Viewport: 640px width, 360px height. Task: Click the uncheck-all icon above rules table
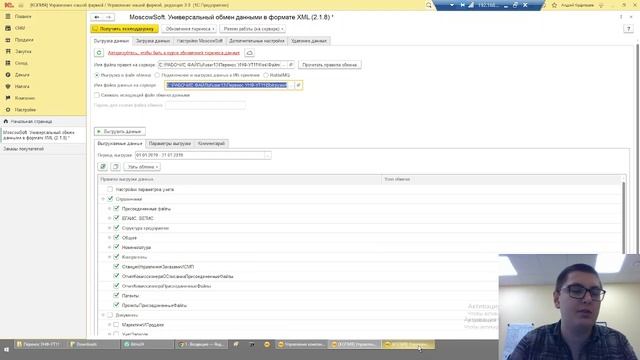116,167
